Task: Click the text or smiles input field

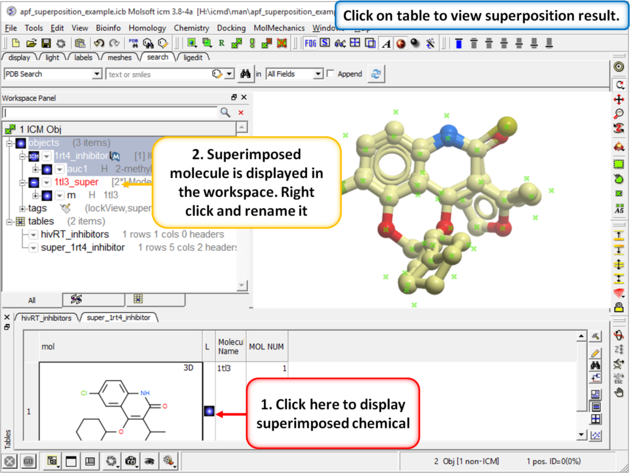Action: [x=158, y=74]
